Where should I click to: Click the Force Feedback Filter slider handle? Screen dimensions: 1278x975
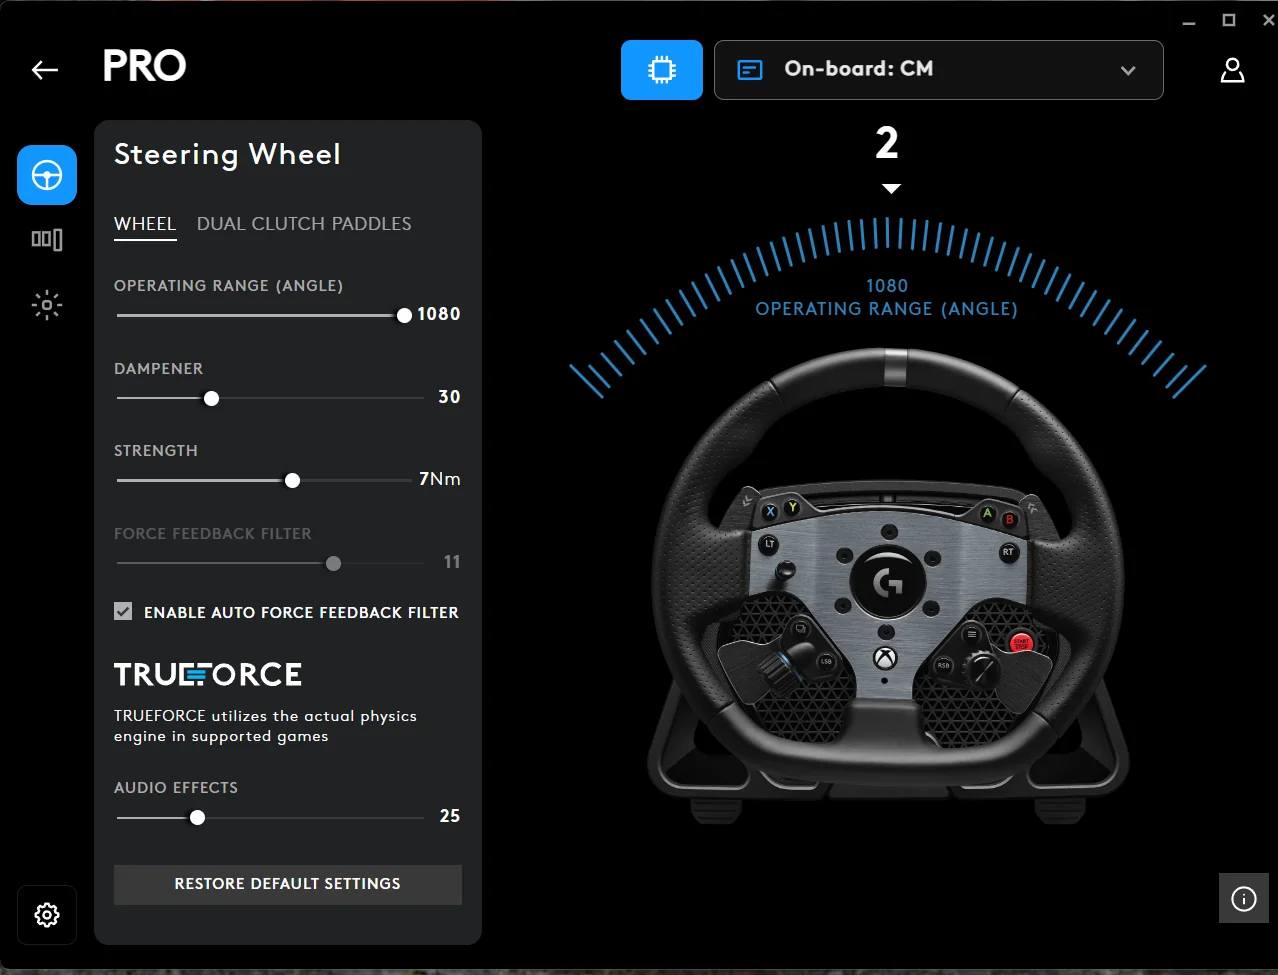(x=333, y=564)
